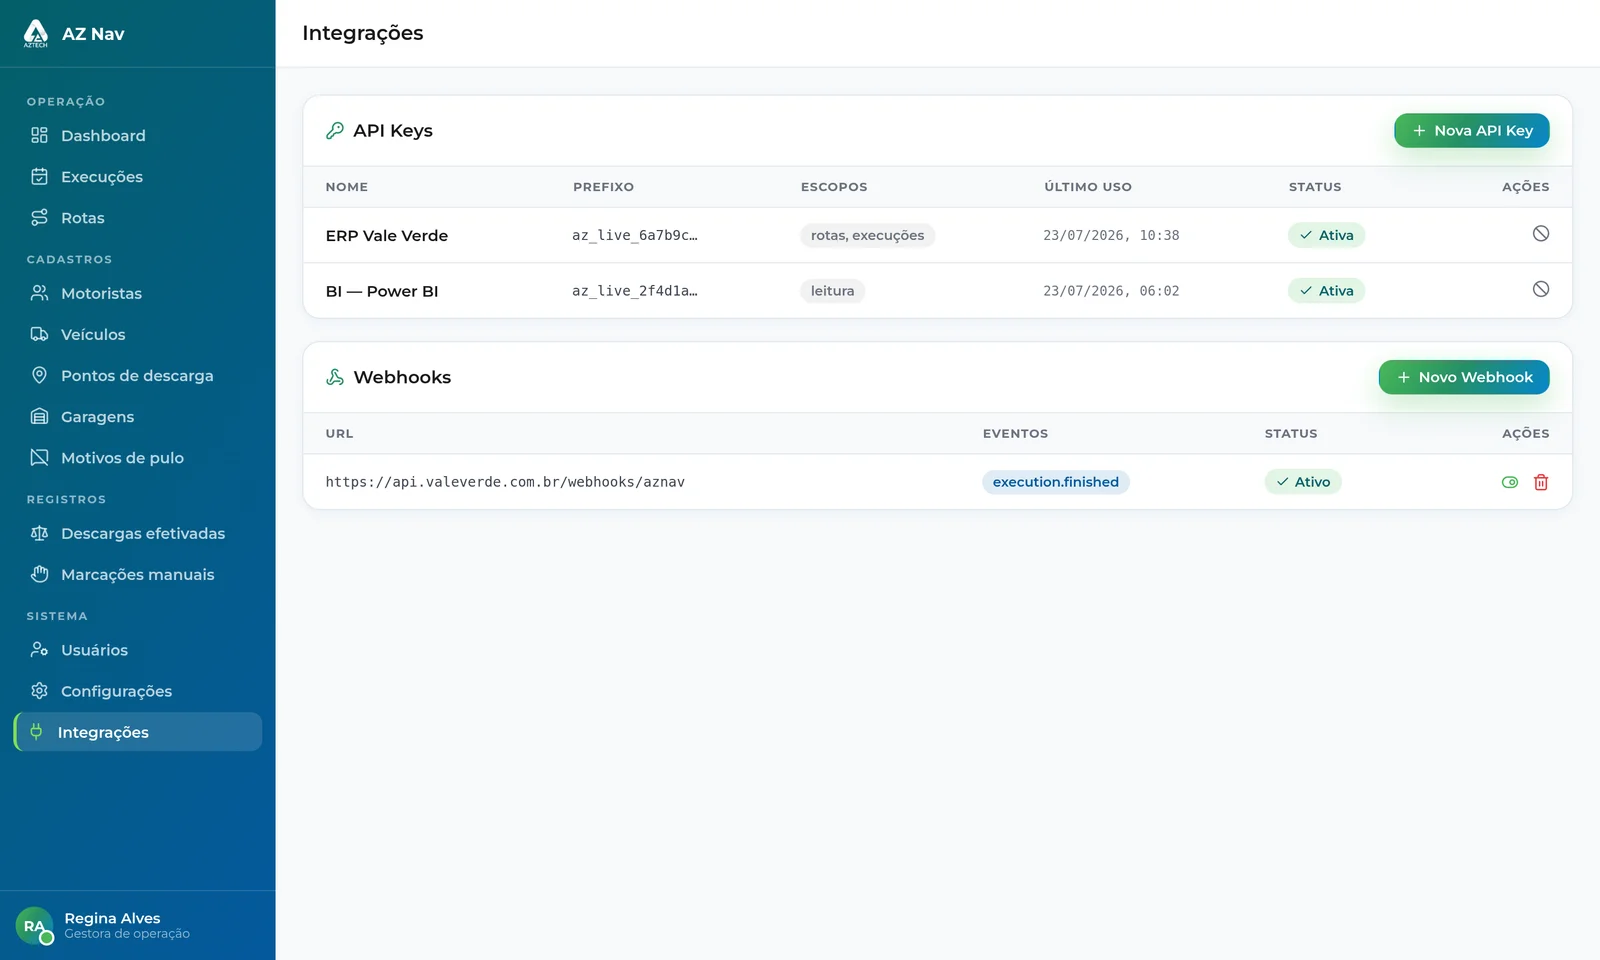
Task: Click the ÚLTIMO USO column header
Action: 1088,187
